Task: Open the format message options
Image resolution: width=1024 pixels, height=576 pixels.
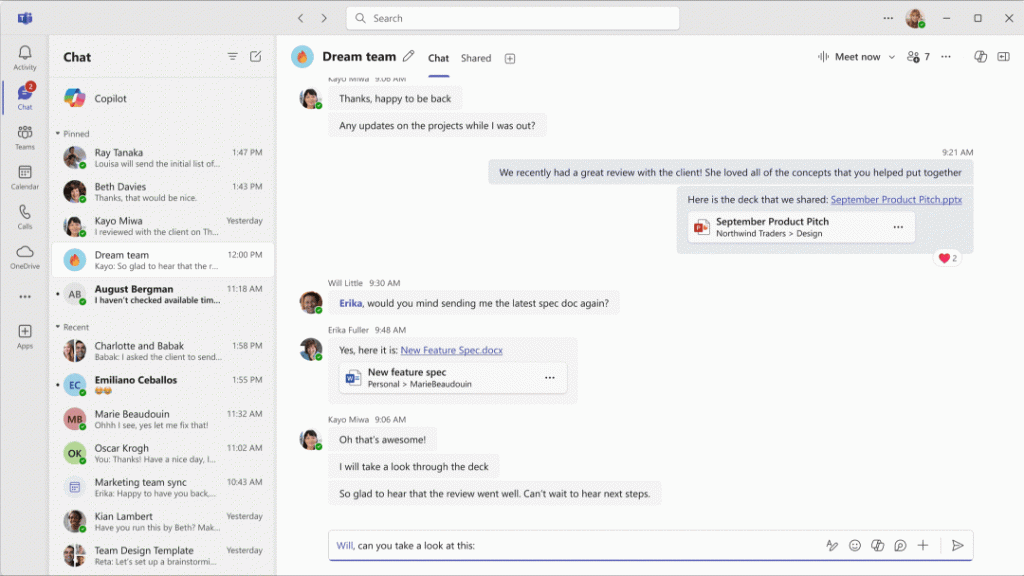Action: tap(832, 545)
